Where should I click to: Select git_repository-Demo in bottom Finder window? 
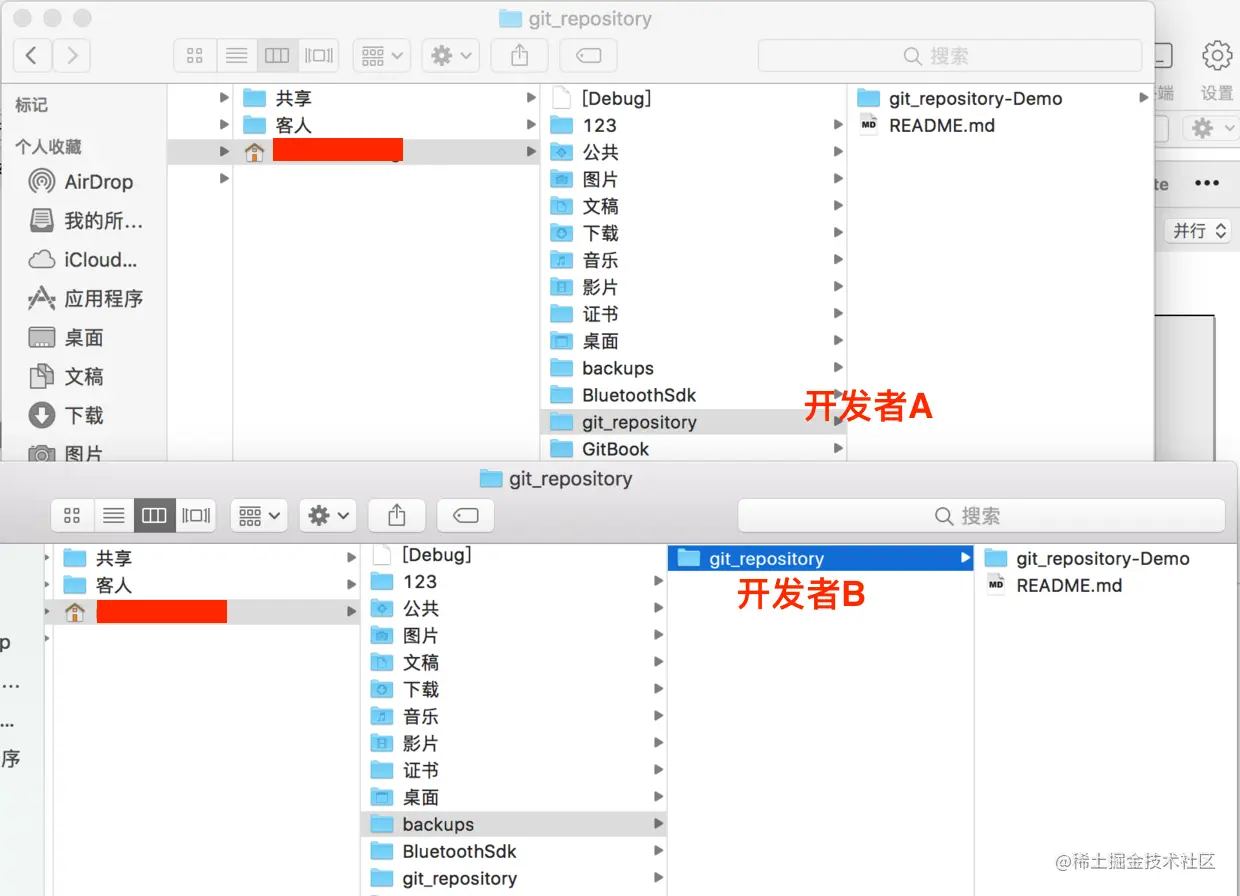(x=1107, y=558)
